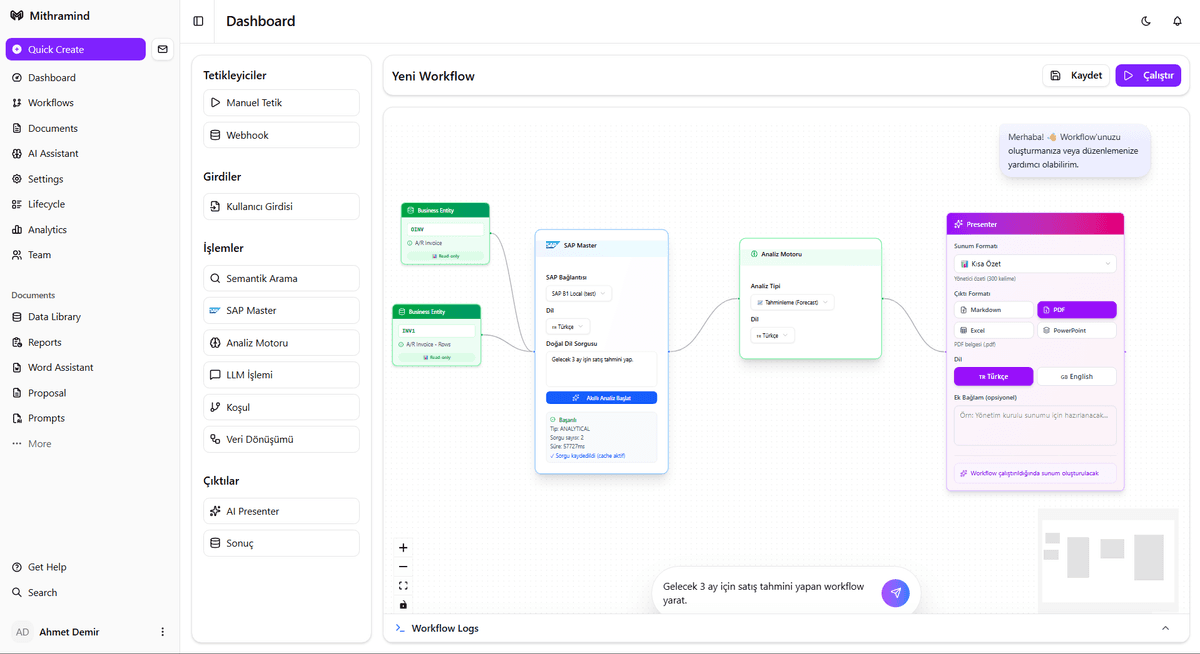This screenshot has height=654, width=1200.
Task: Add a Semantik Arama node to workflow
Action: click(281, 278)
